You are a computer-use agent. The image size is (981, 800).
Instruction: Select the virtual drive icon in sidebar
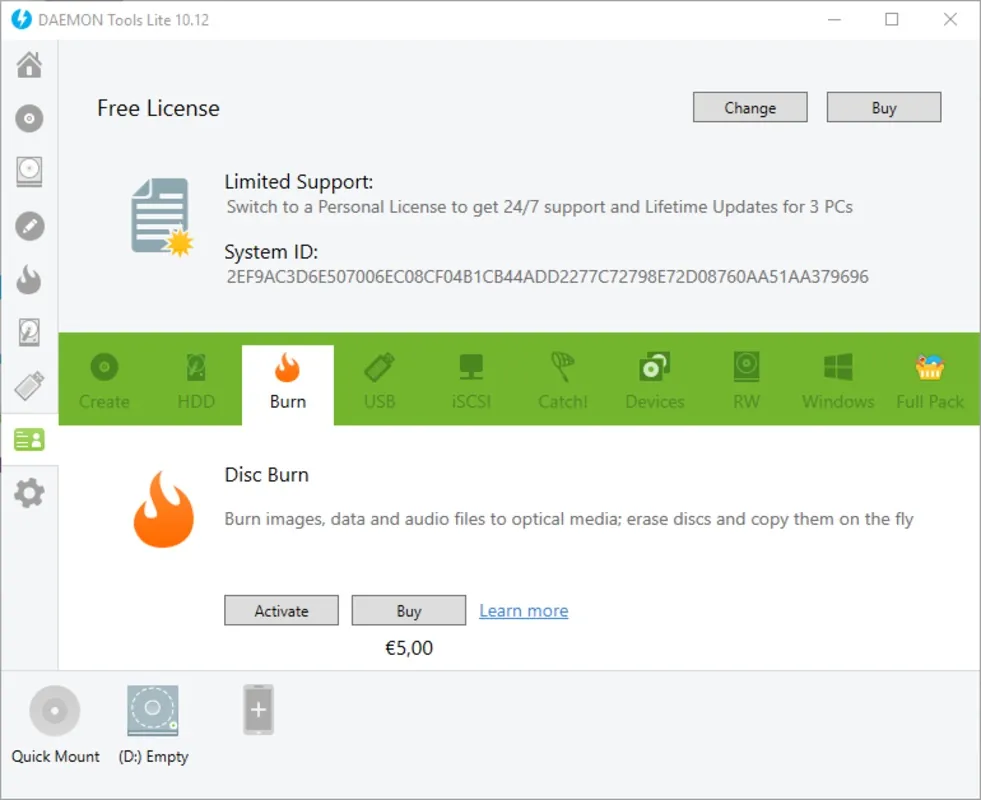pyautogui.click(x=29, y=171)
